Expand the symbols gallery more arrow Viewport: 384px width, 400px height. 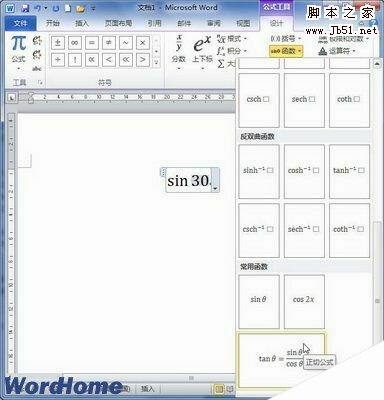[156, 62]
